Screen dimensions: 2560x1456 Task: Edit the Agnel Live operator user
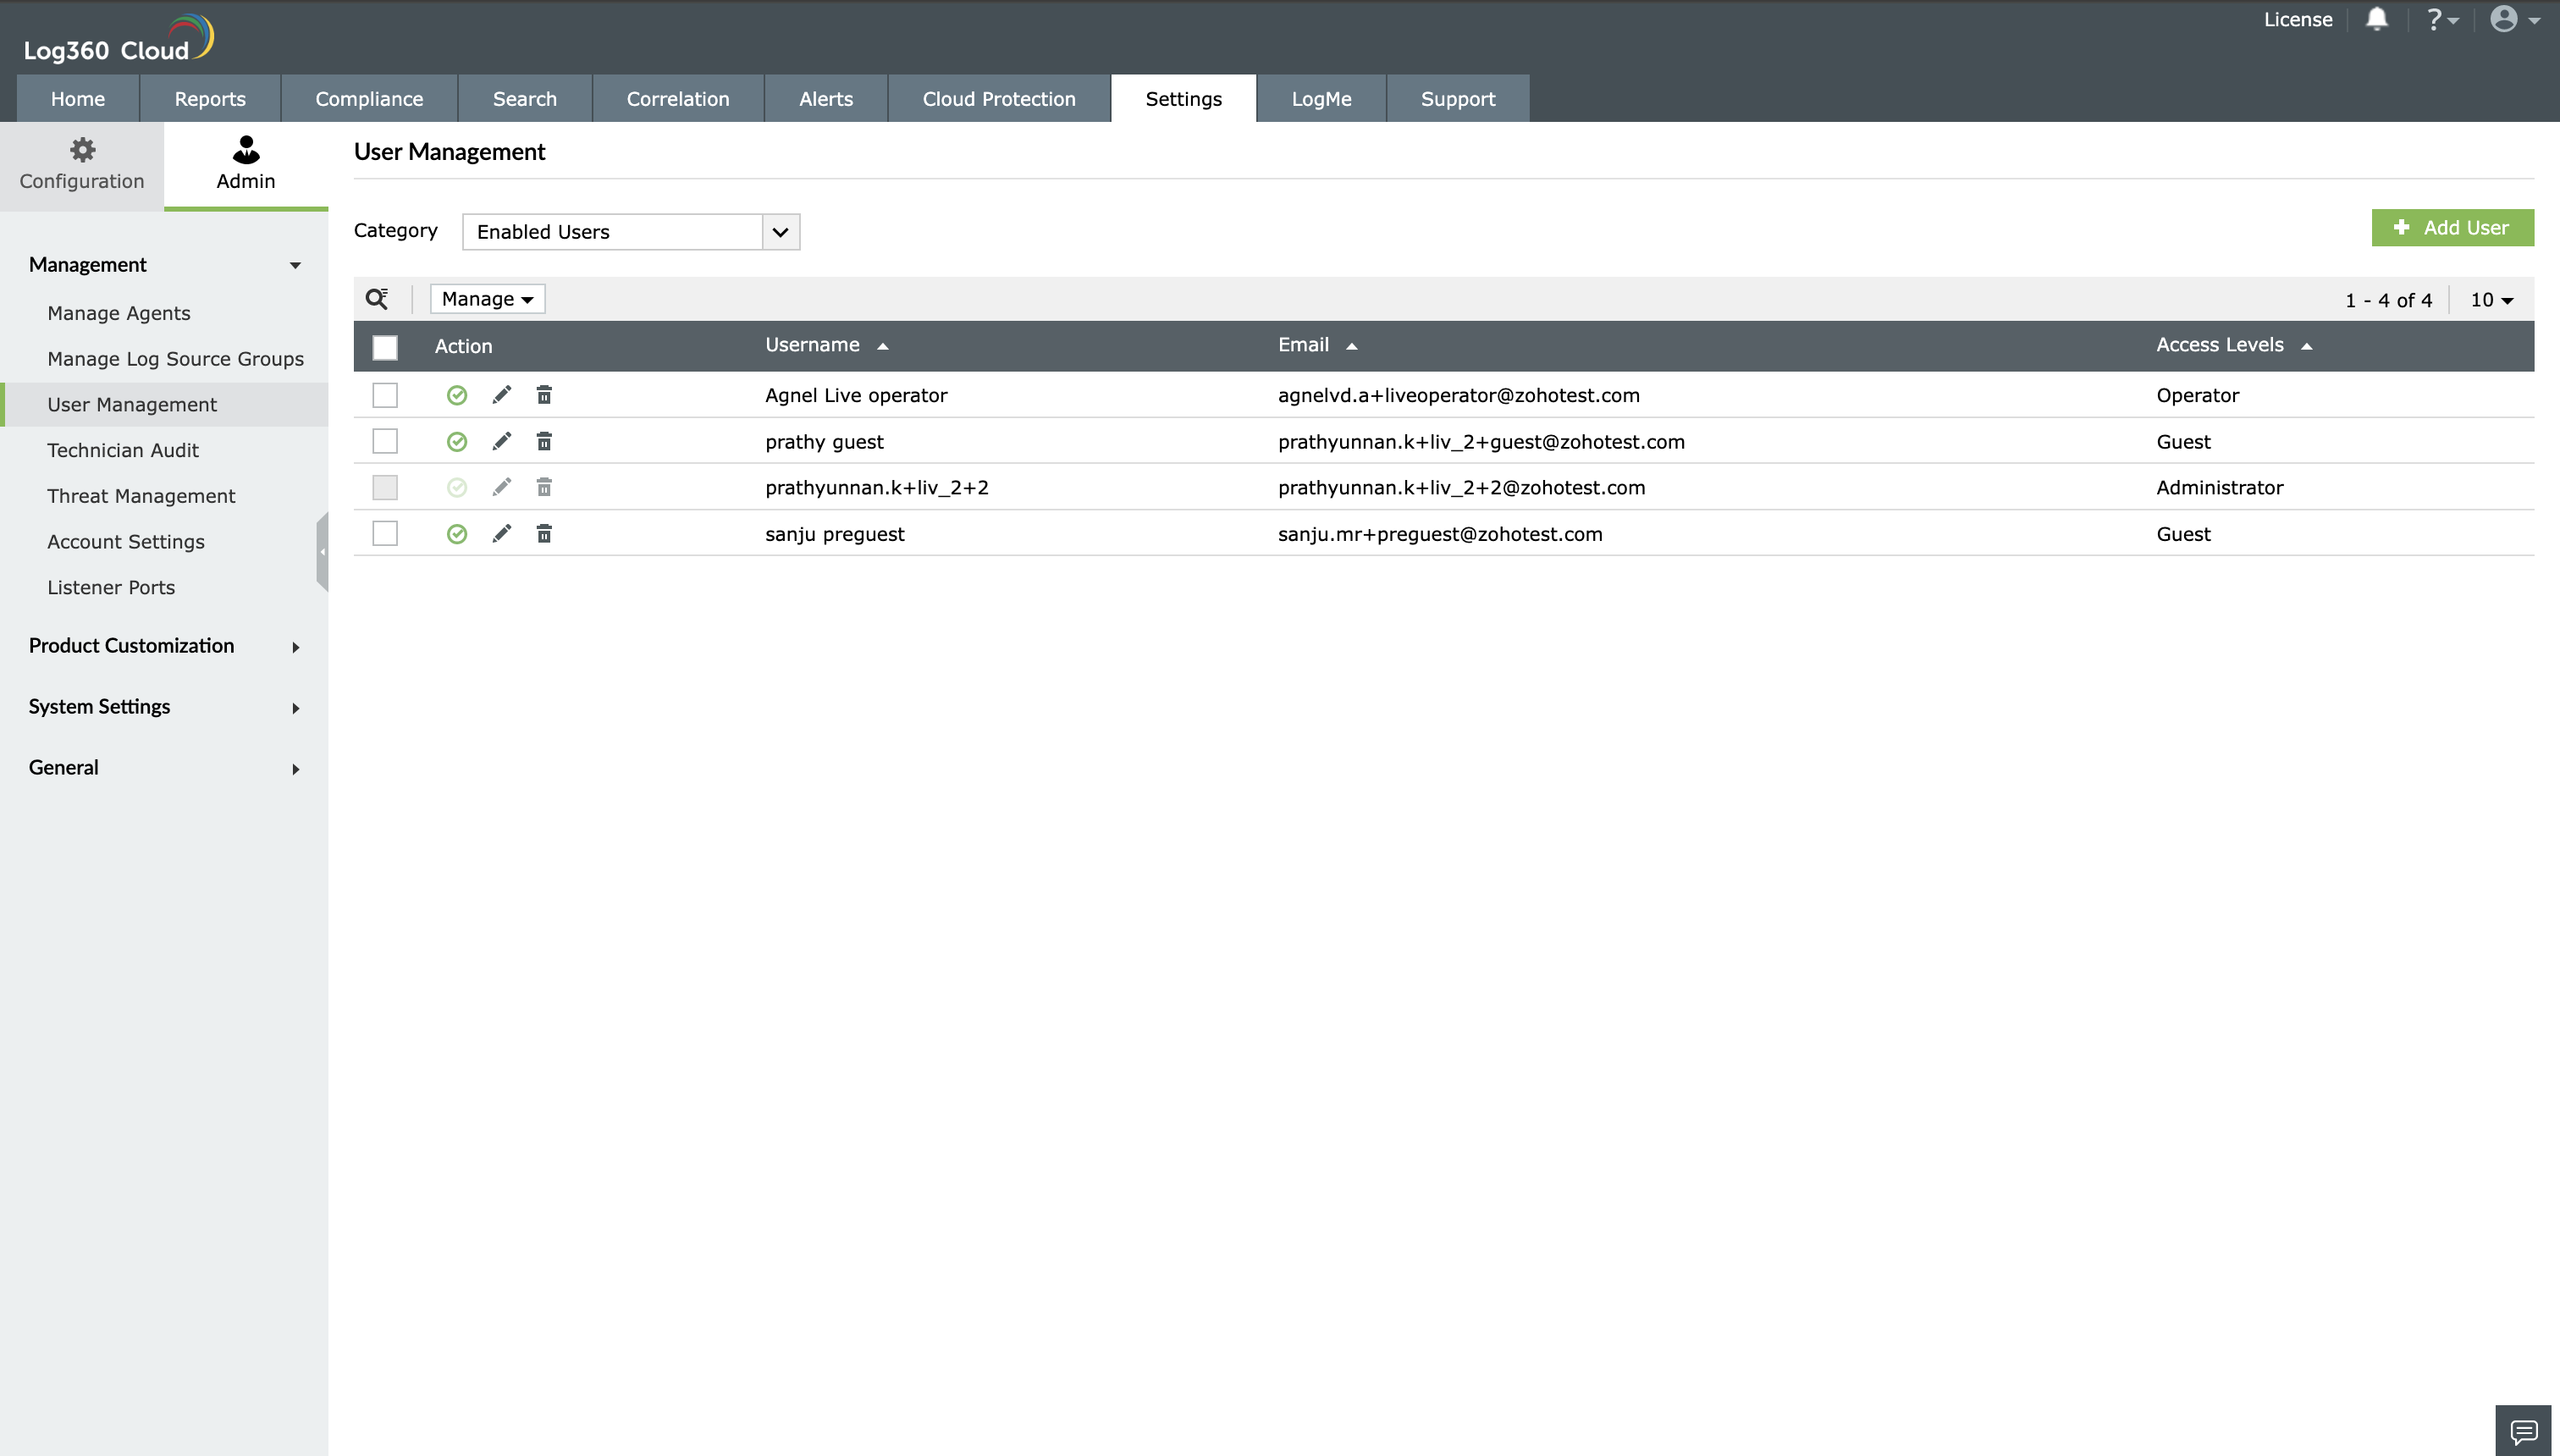[502, 395]
